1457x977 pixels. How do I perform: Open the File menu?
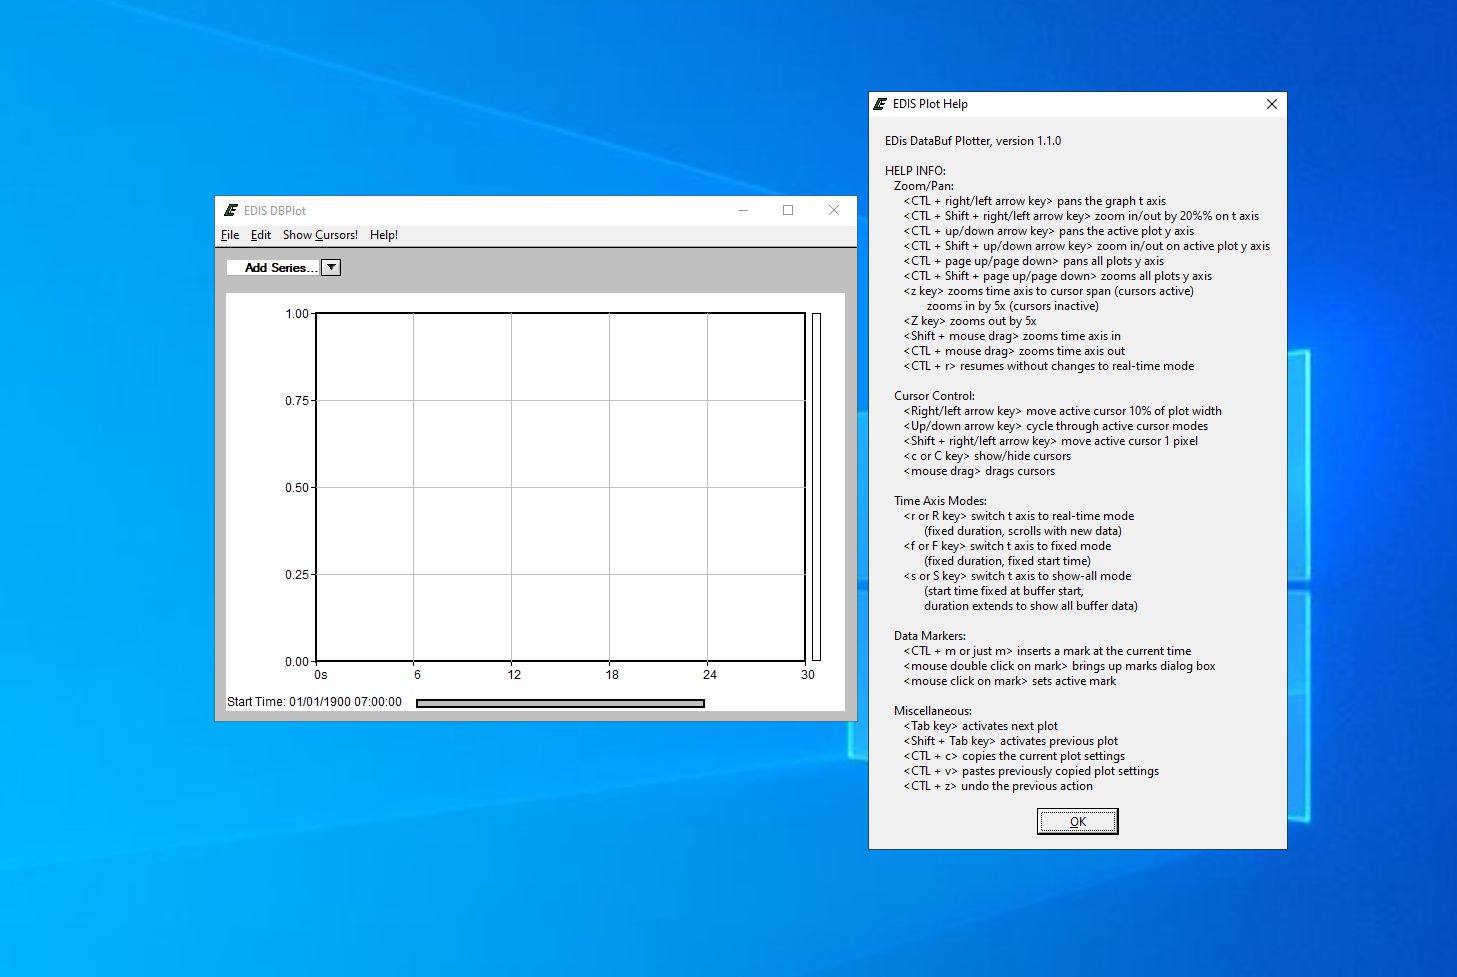[230, 235]
